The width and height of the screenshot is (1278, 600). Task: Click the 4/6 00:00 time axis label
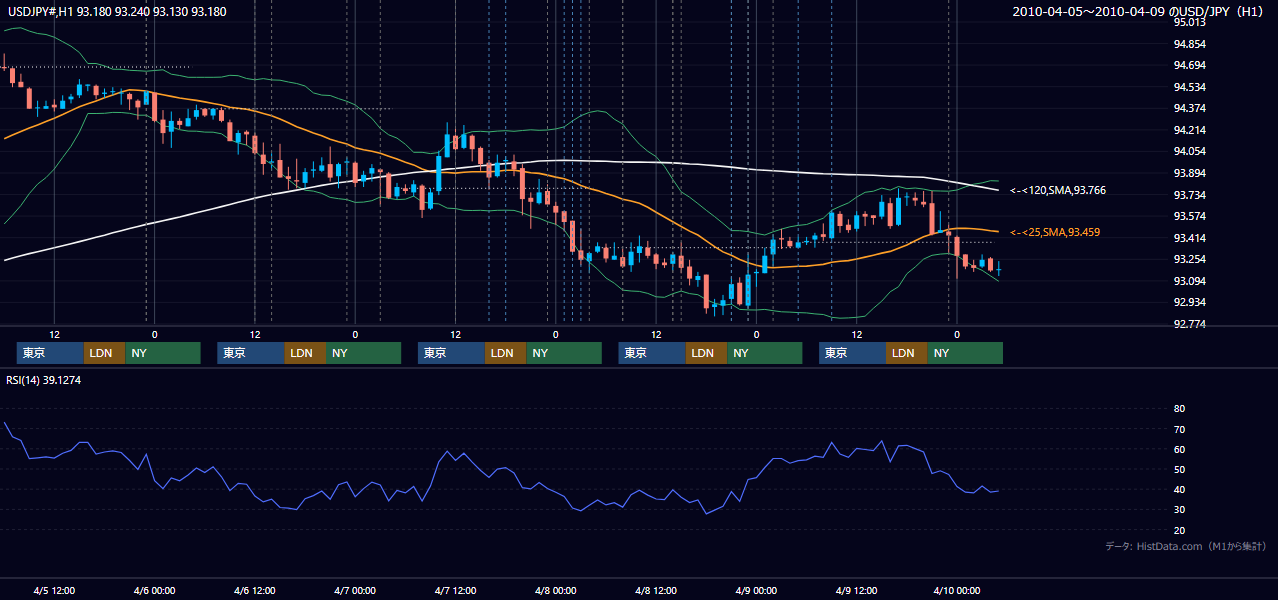point(154,590)
